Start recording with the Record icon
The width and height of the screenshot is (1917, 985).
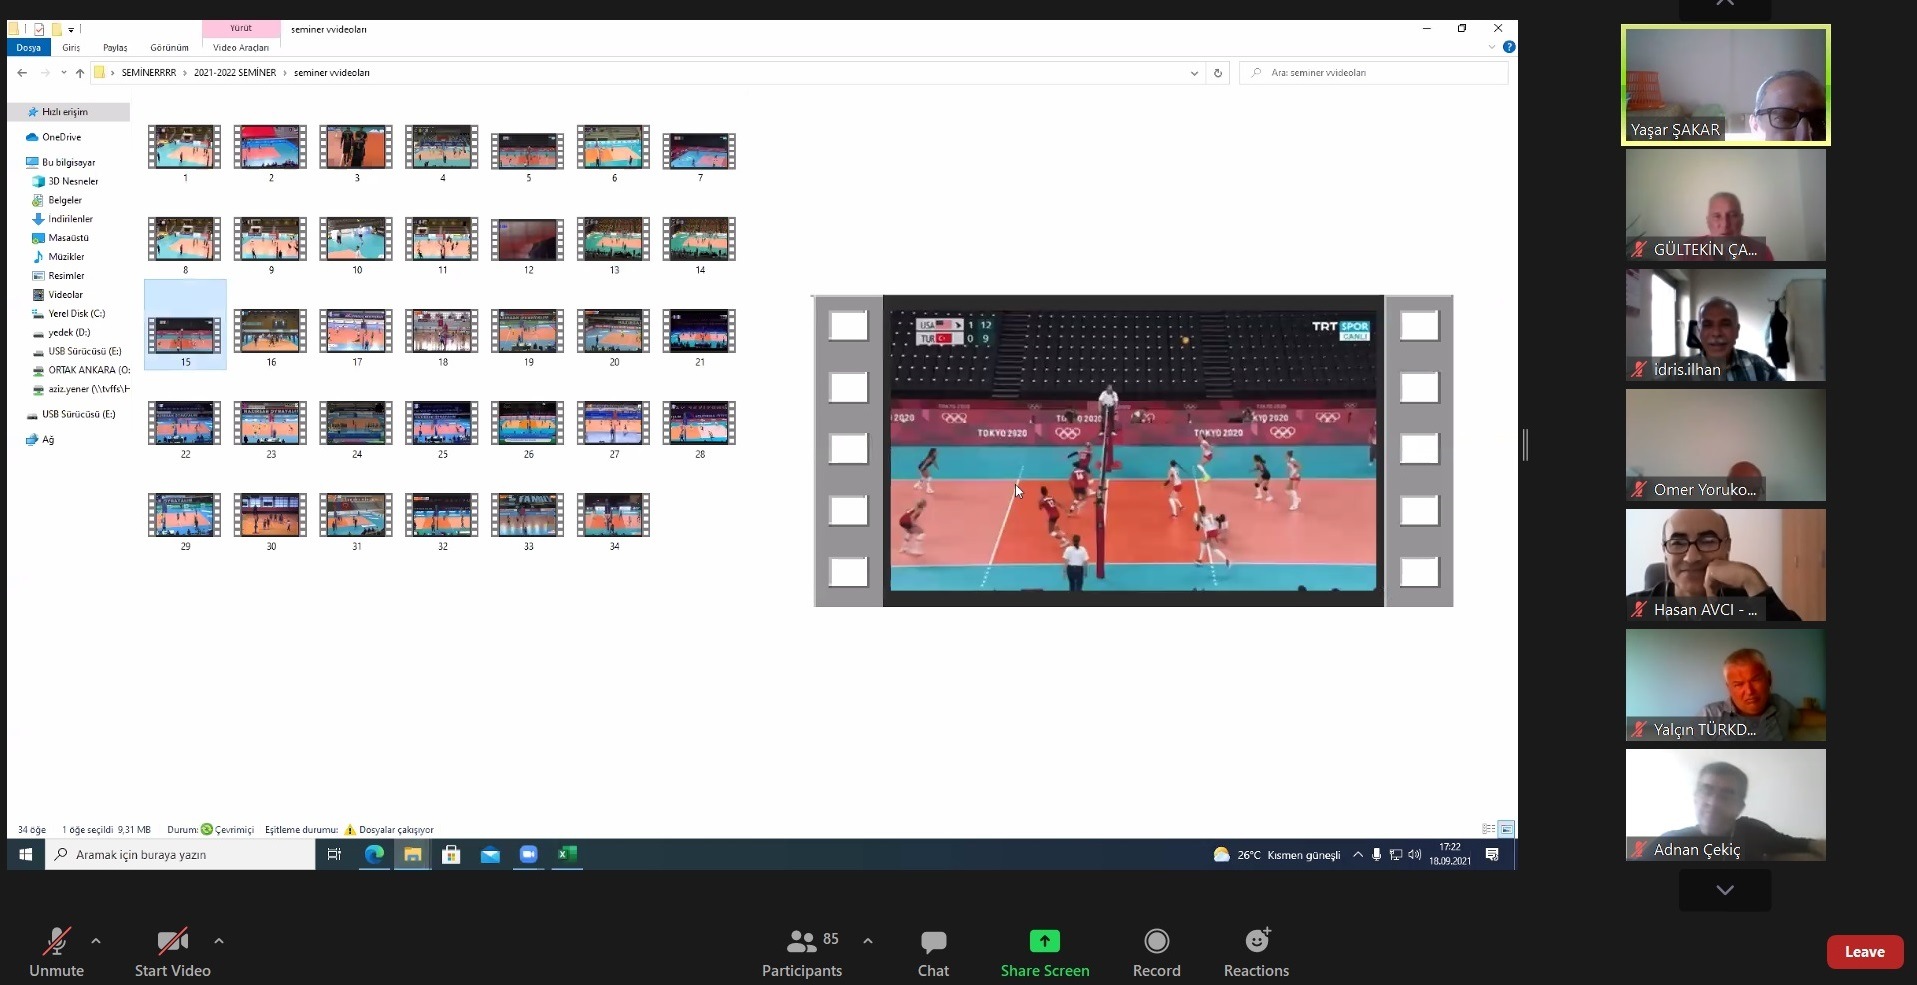pyautogui.click(x=1156, y=941)
